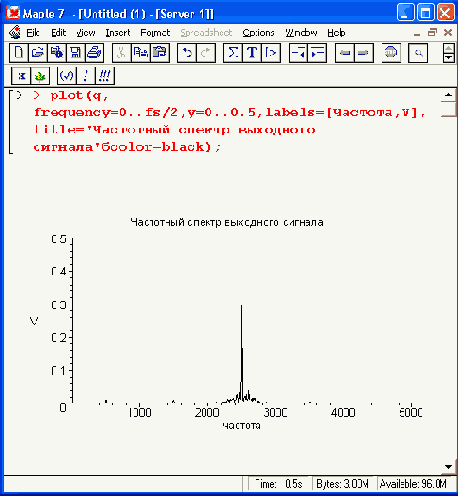This screenshot has height=496, width=458.
Task: Expand the toolbar overflow down arrow
Action: pyautogui.click(x=449, y=58)
